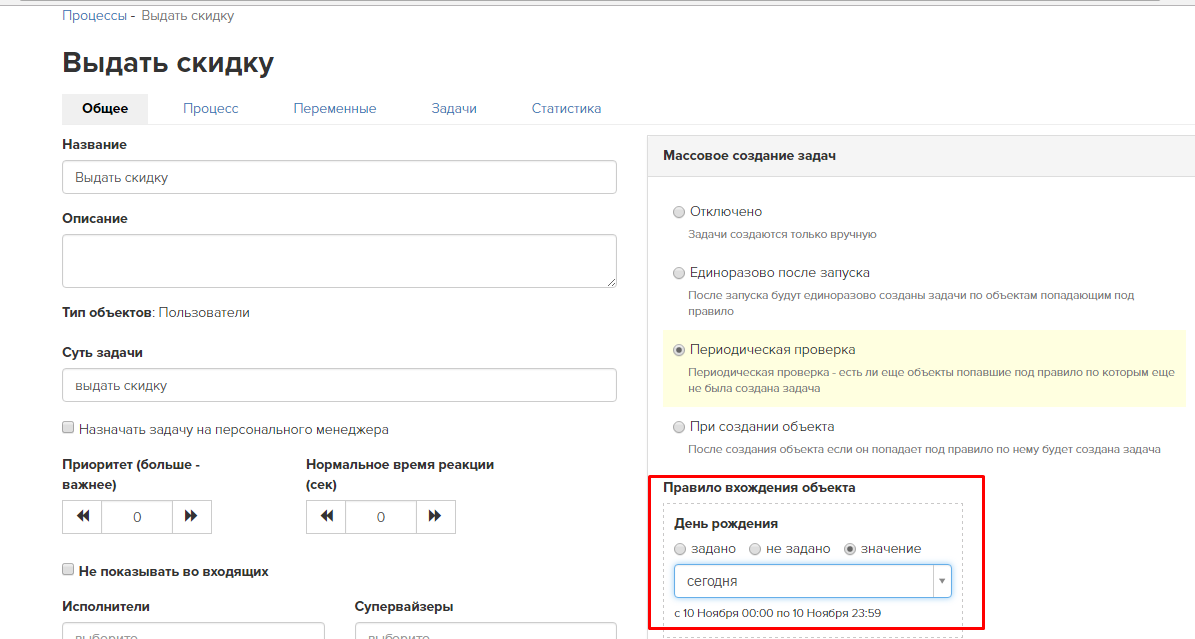Click 'Правило вхождения объекта' heading
The width and height of the screenshot is (1195, 639).
pos(759,487)
